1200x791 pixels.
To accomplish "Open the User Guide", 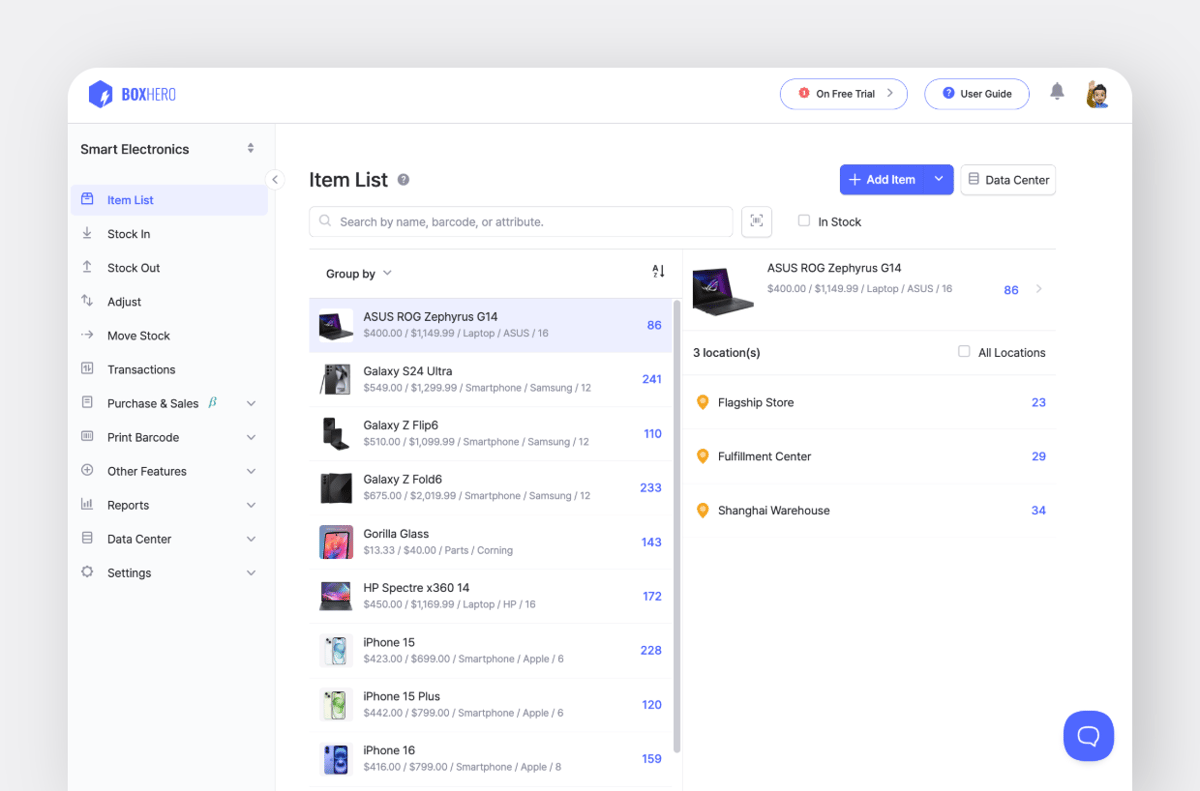I will click(976, 93).
